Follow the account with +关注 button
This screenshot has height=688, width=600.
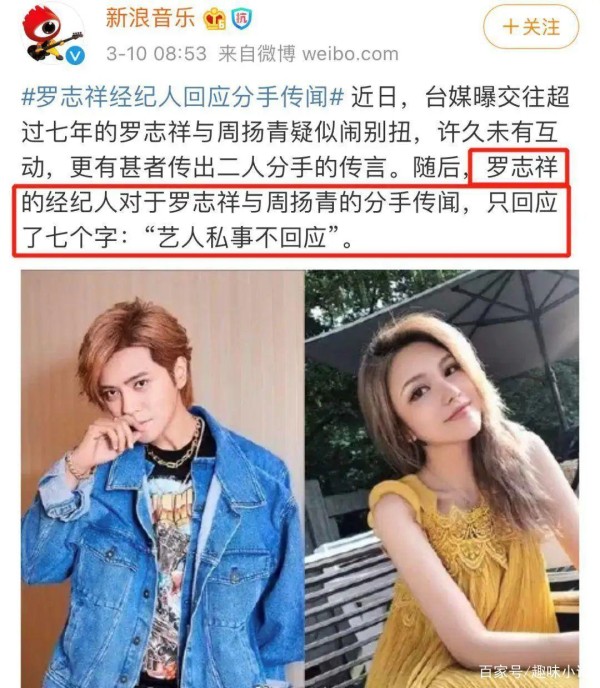pyautogui.click(x=531, y=27)
